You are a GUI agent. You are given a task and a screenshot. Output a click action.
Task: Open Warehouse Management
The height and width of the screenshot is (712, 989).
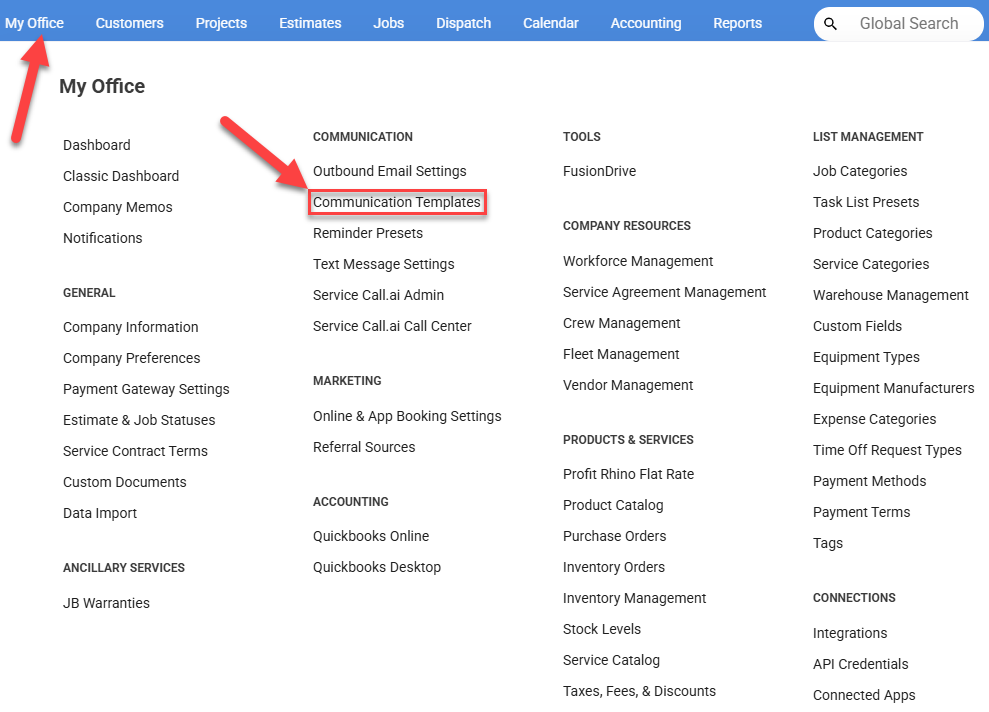[891, 295]
